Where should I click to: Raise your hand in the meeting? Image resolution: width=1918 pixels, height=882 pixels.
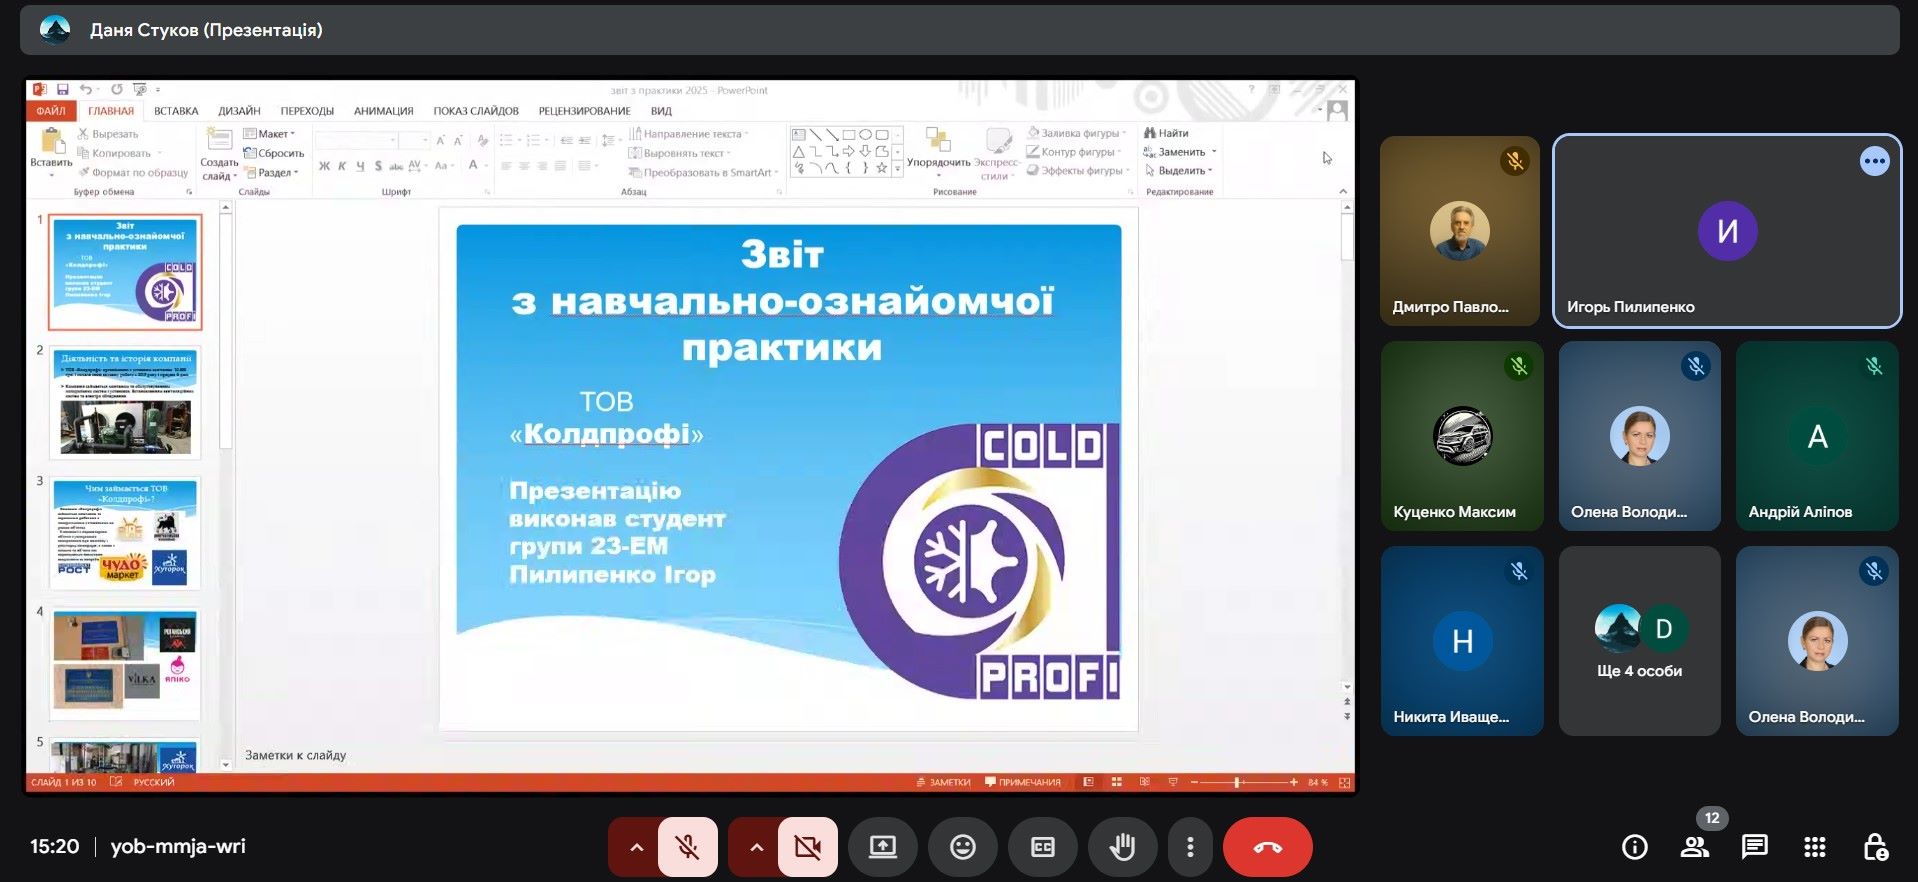pos(1123,847)
